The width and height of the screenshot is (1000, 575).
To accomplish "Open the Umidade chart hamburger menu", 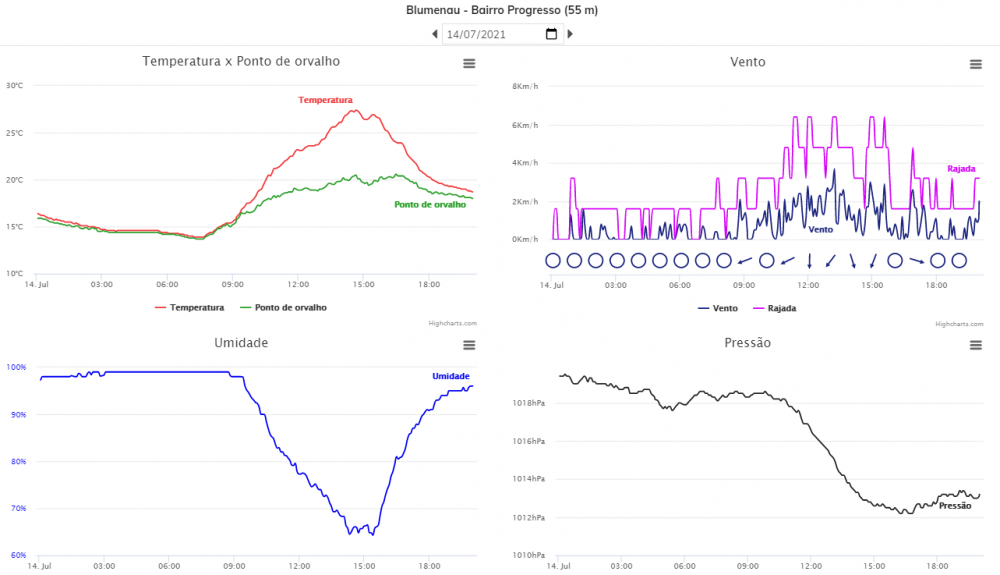I will tap(469, 345).
